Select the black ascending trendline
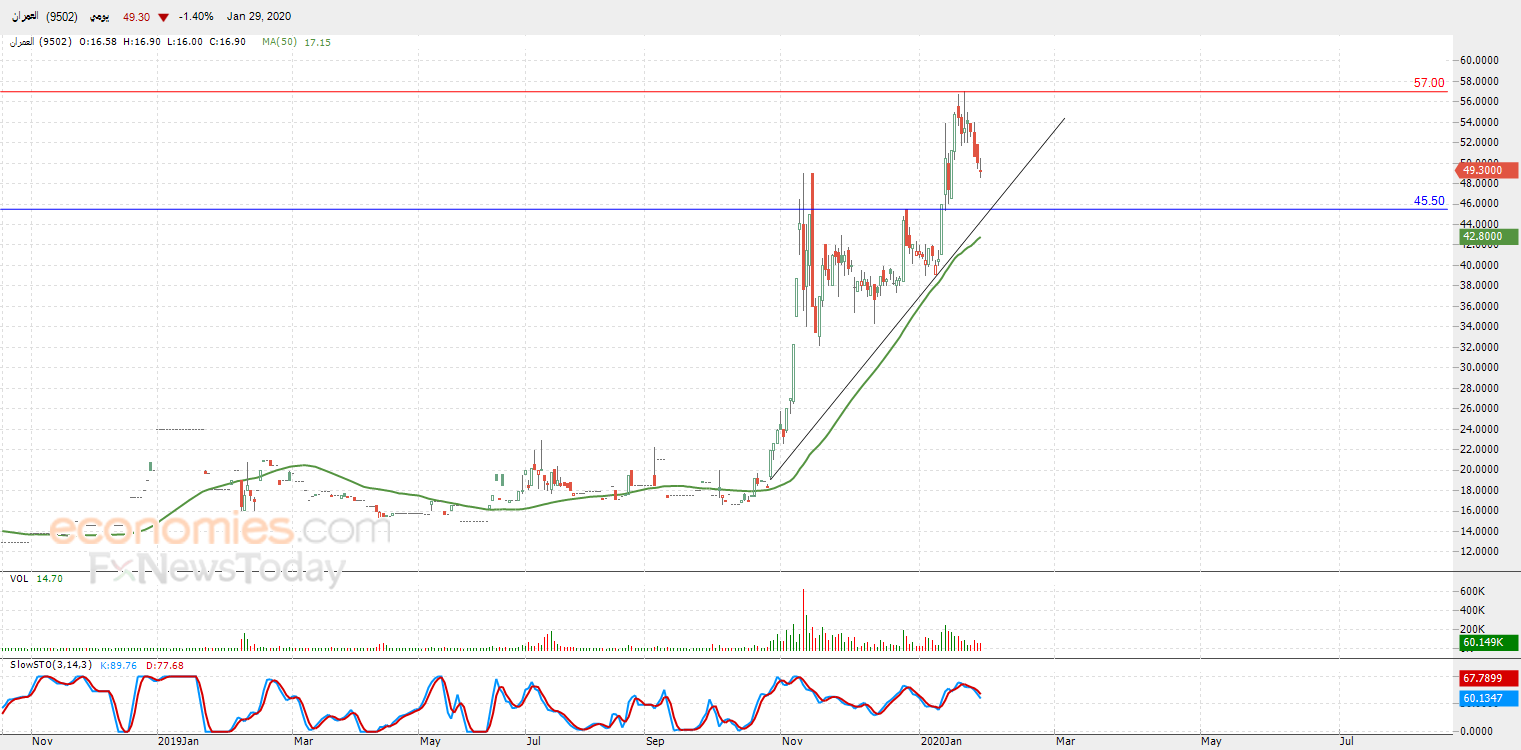This screenshot has width=1521, height=750. tap(916, 298)
